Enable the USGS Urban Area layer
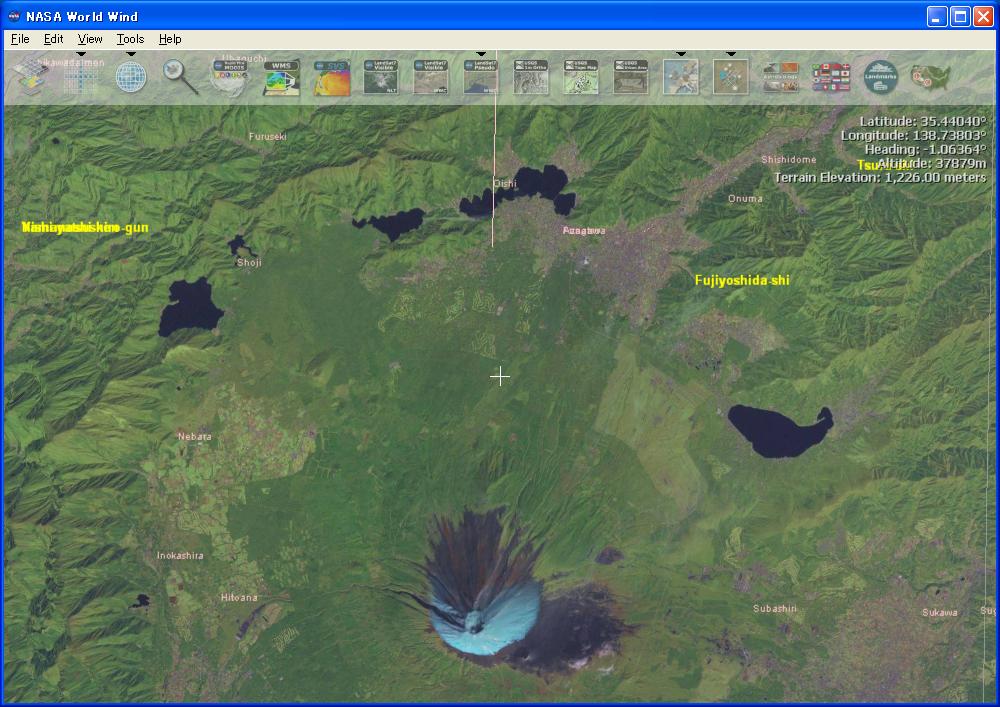Screen dimensions: 1000x707 pos(631,77)
